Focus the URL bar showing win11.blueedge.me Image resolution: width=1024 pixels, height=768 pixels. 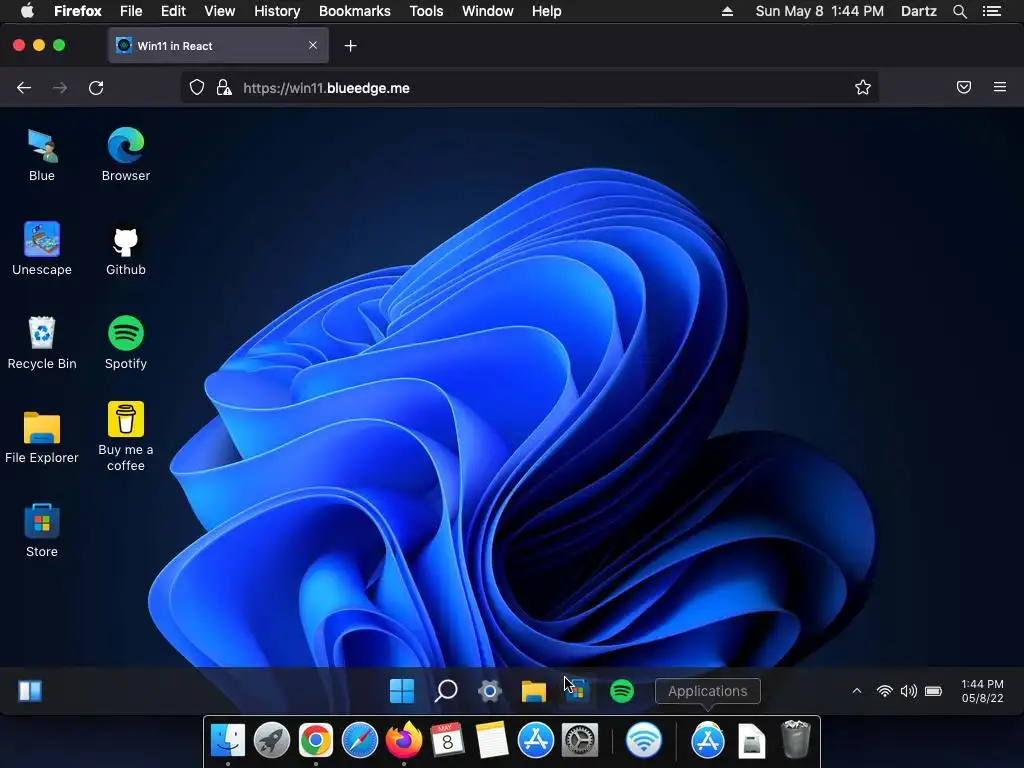pyautogui.click(x=529, y=88)
